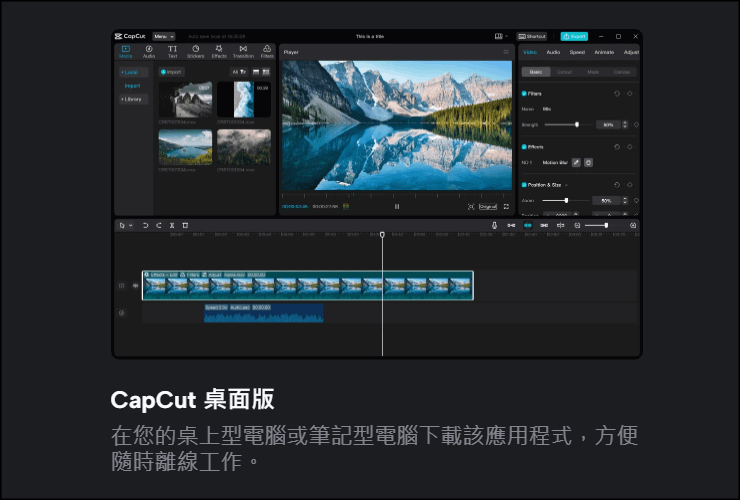Viewport: 740px width, 500px height.
Task: Open the Effects tab
Action: point(219,51)
